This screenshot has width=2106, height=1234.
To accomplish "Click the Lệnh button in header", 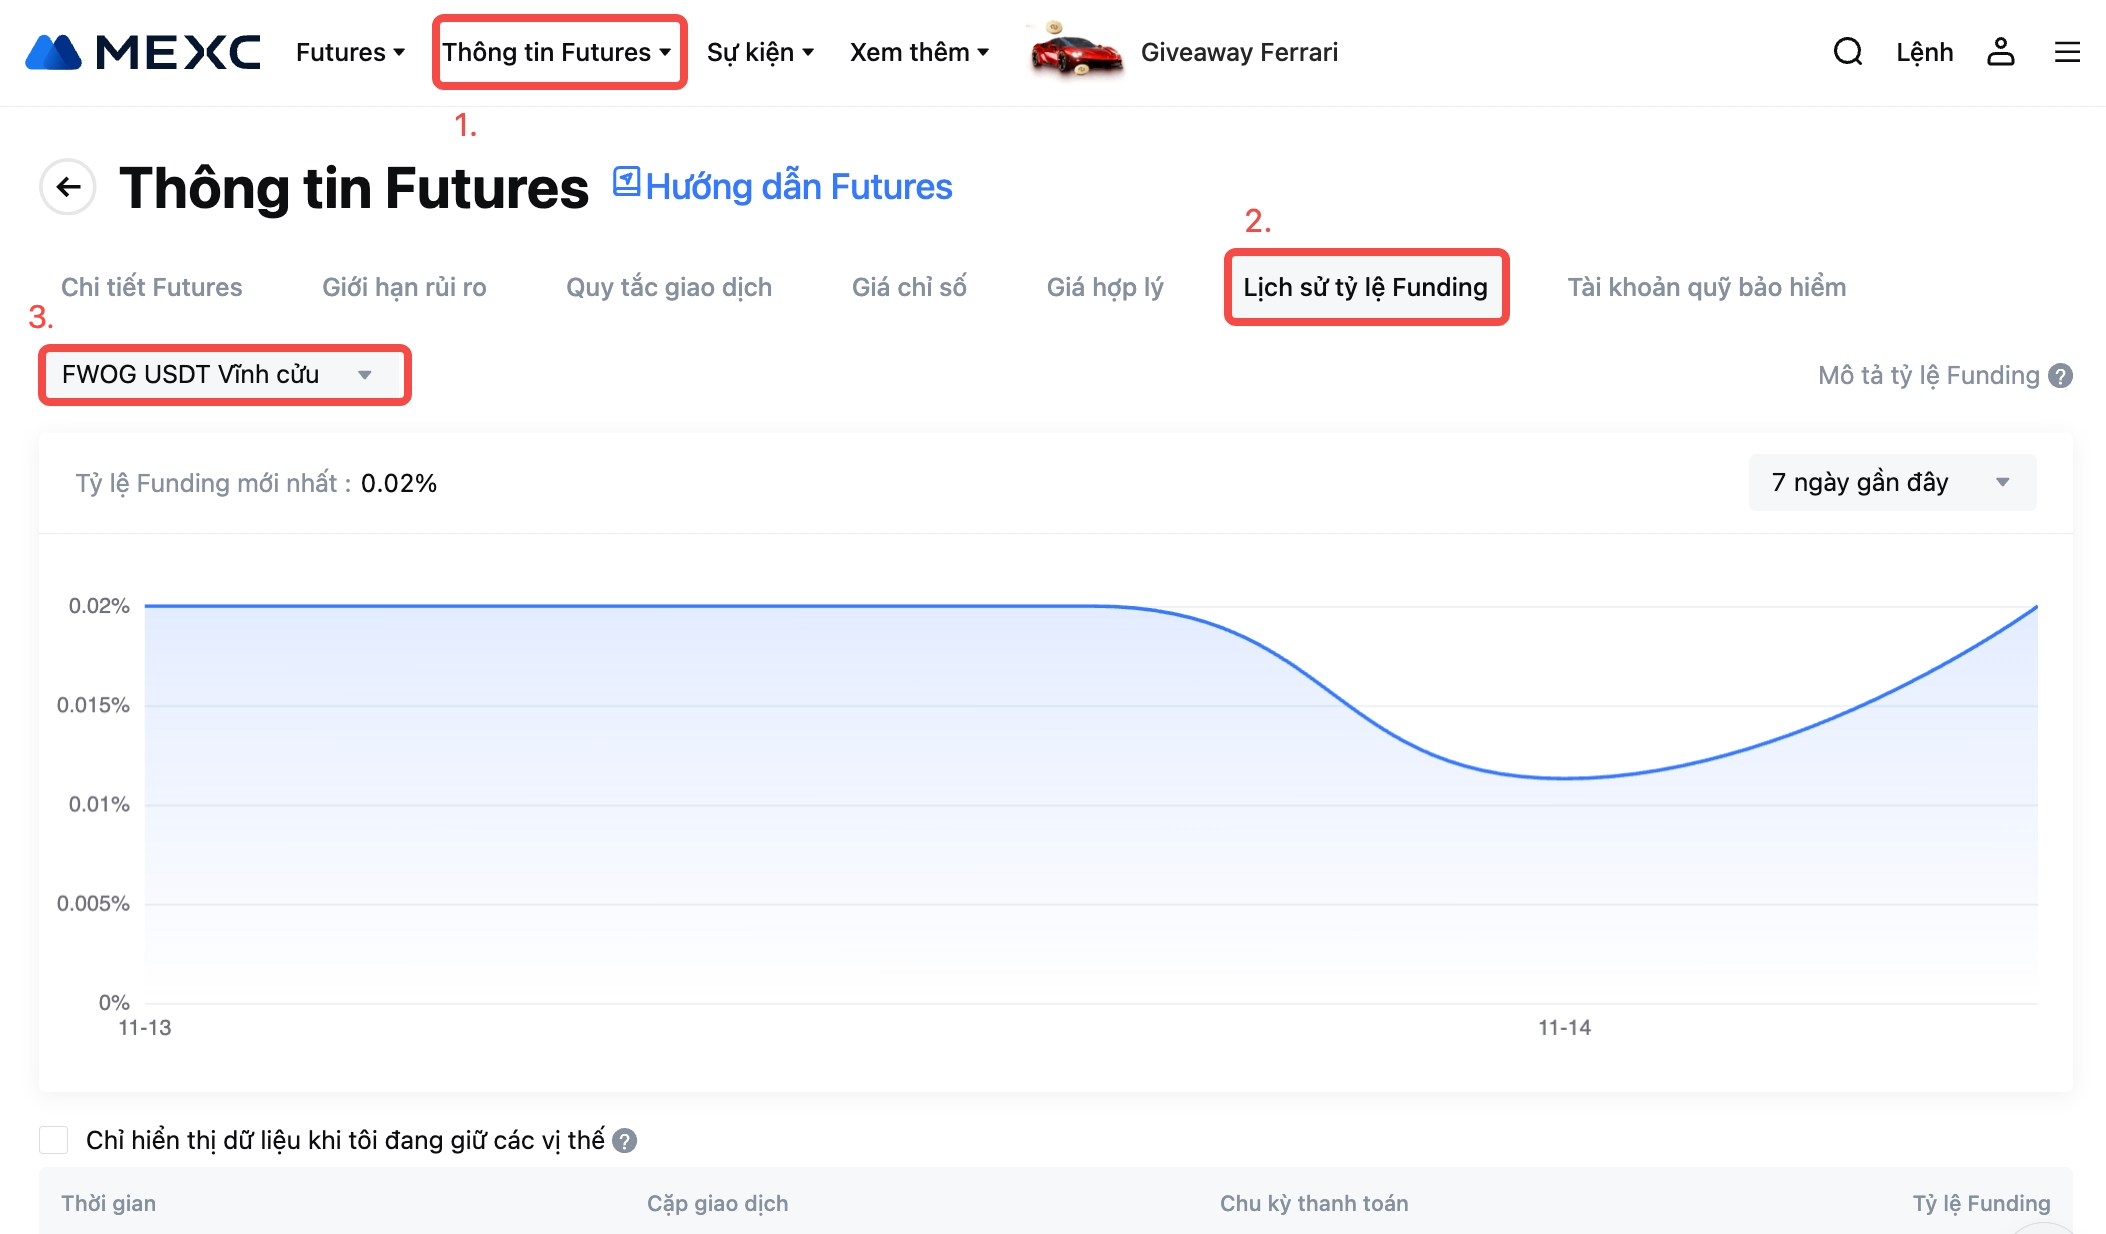I will [1924, 52].
